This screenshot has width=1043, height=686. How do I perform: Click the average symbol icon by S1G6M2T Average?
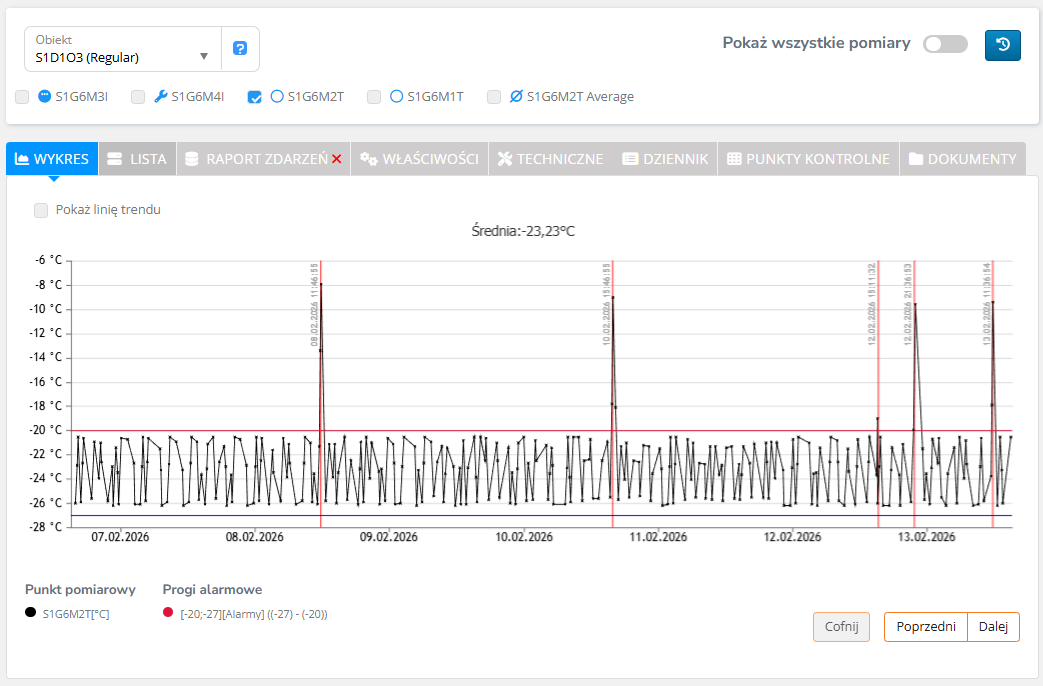click(516, 97)
